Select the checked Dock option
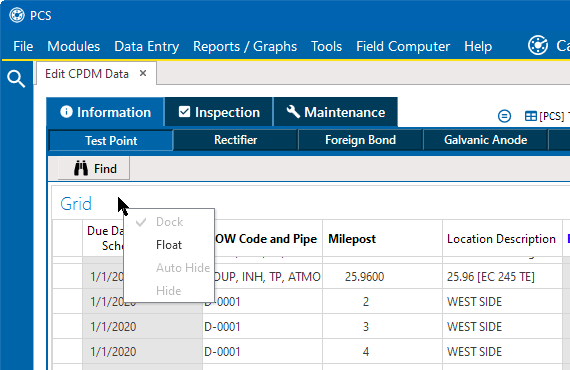The image size is (570, 370). coord(169,222)
